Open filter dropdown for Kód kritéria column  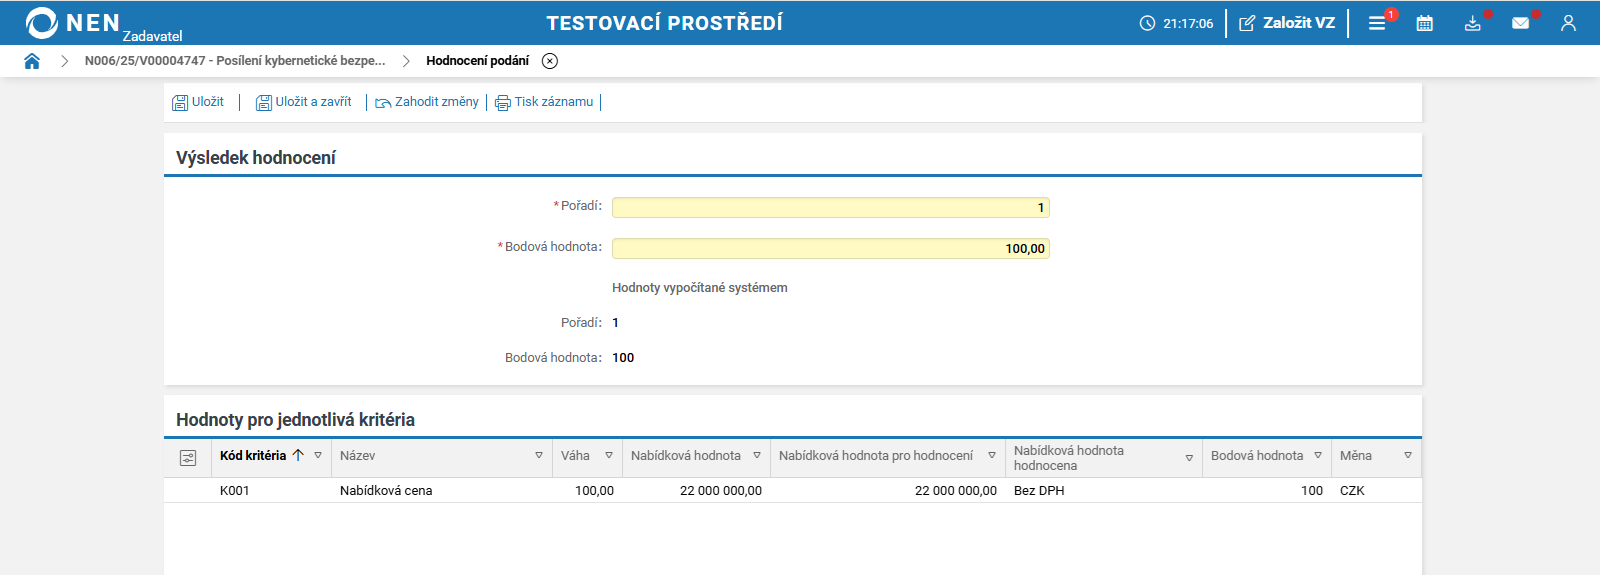(318, 455)
